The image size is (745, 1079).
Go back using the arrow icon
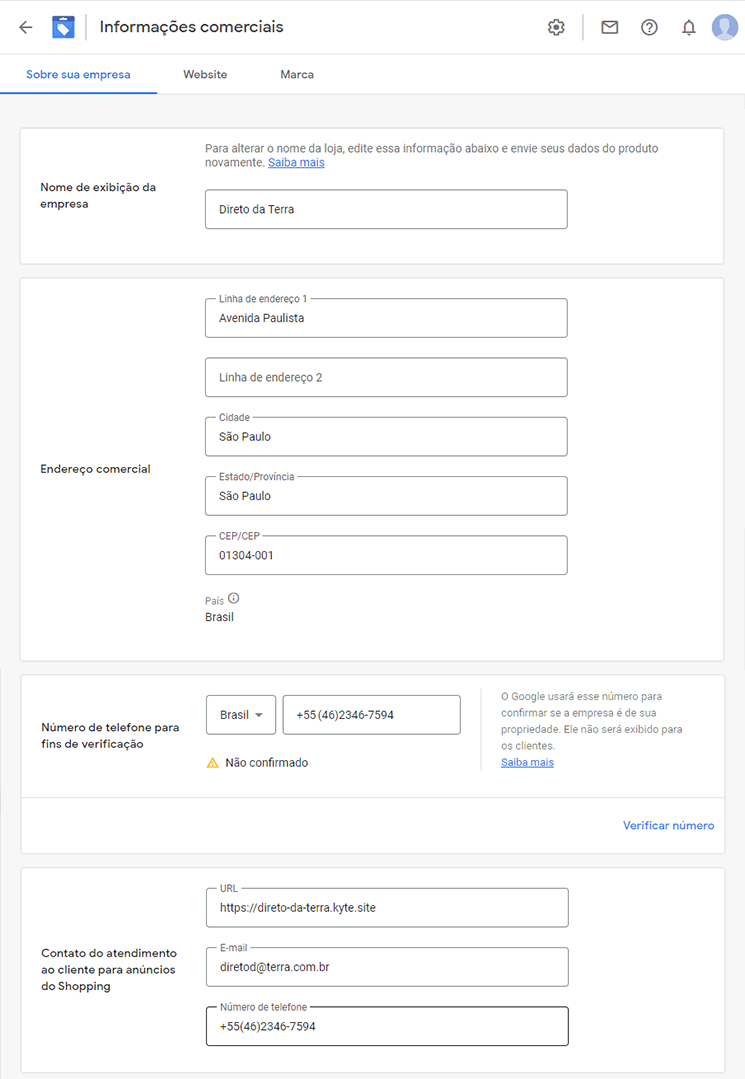pos(26,28)
